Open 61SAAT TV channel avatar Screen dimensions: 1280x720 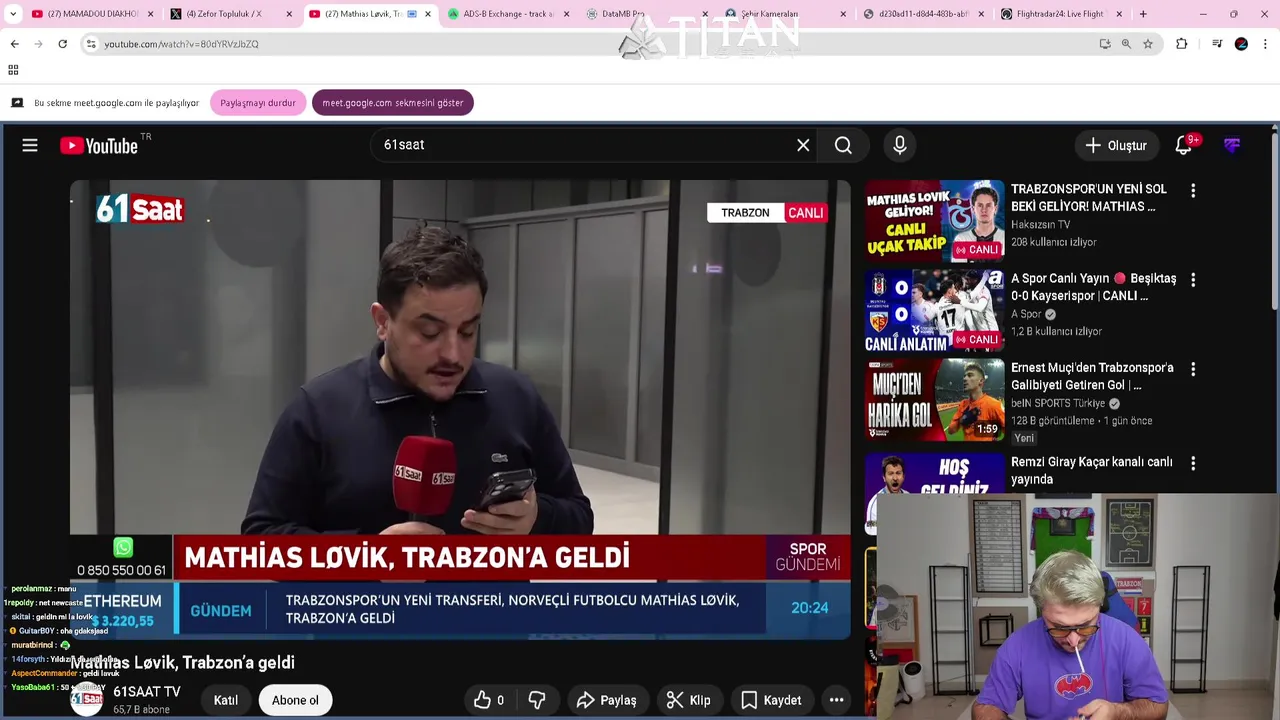(x=87, y=699)
